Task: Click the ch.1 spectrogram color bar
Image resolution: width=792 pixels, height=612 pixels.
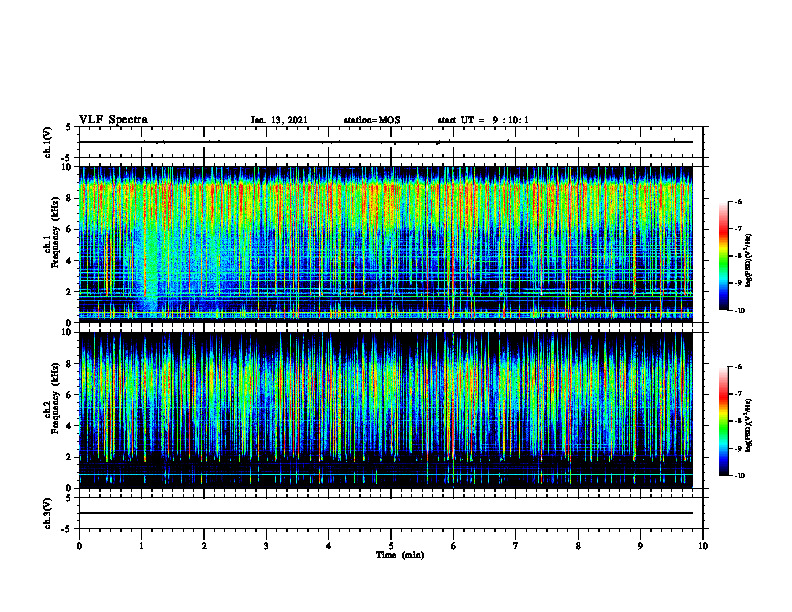Action: (x=724, y=256)
